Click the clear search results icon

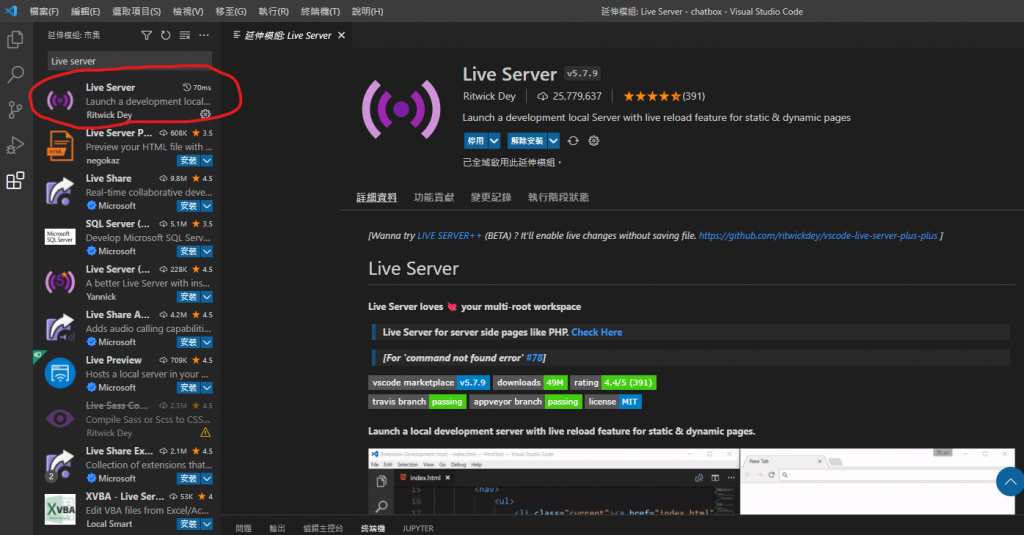click(x=185, y=35)
